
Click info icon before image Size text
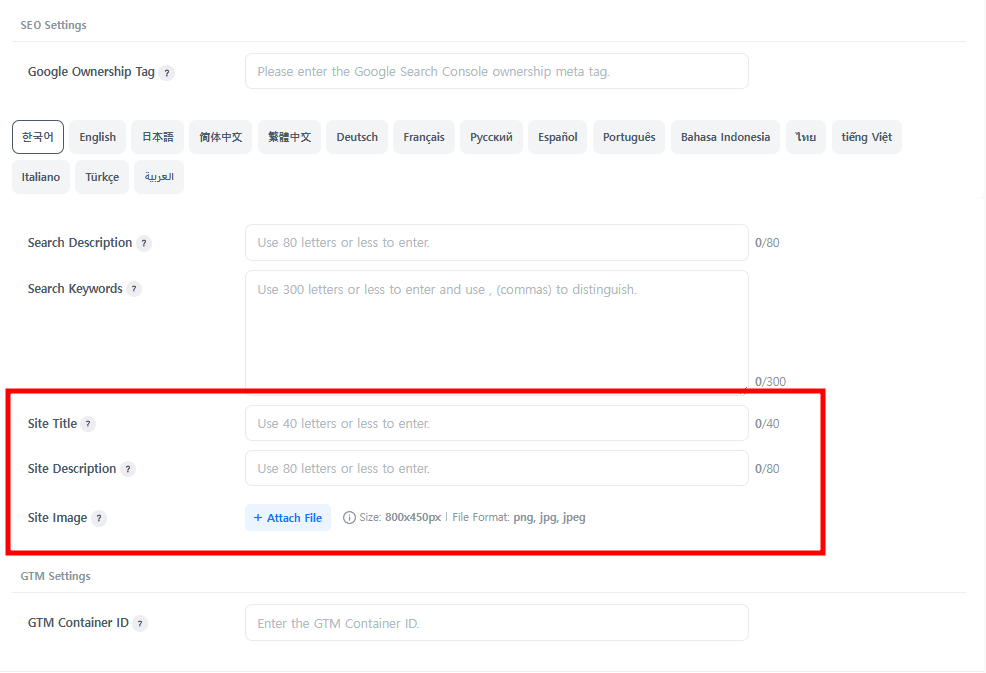pyautogui.click(x=349, y=518)
